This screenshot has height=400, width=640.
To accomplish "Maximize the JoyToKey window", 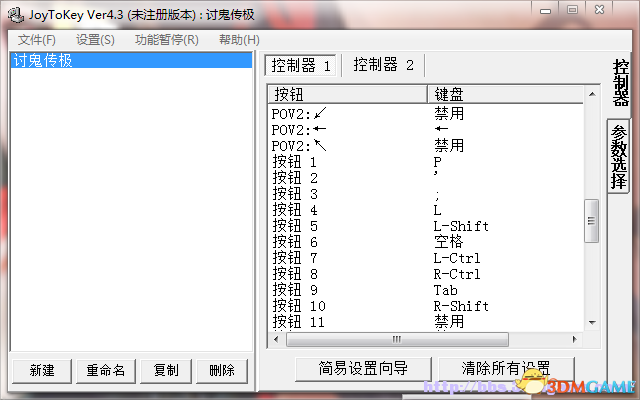I will click(572, 10).
